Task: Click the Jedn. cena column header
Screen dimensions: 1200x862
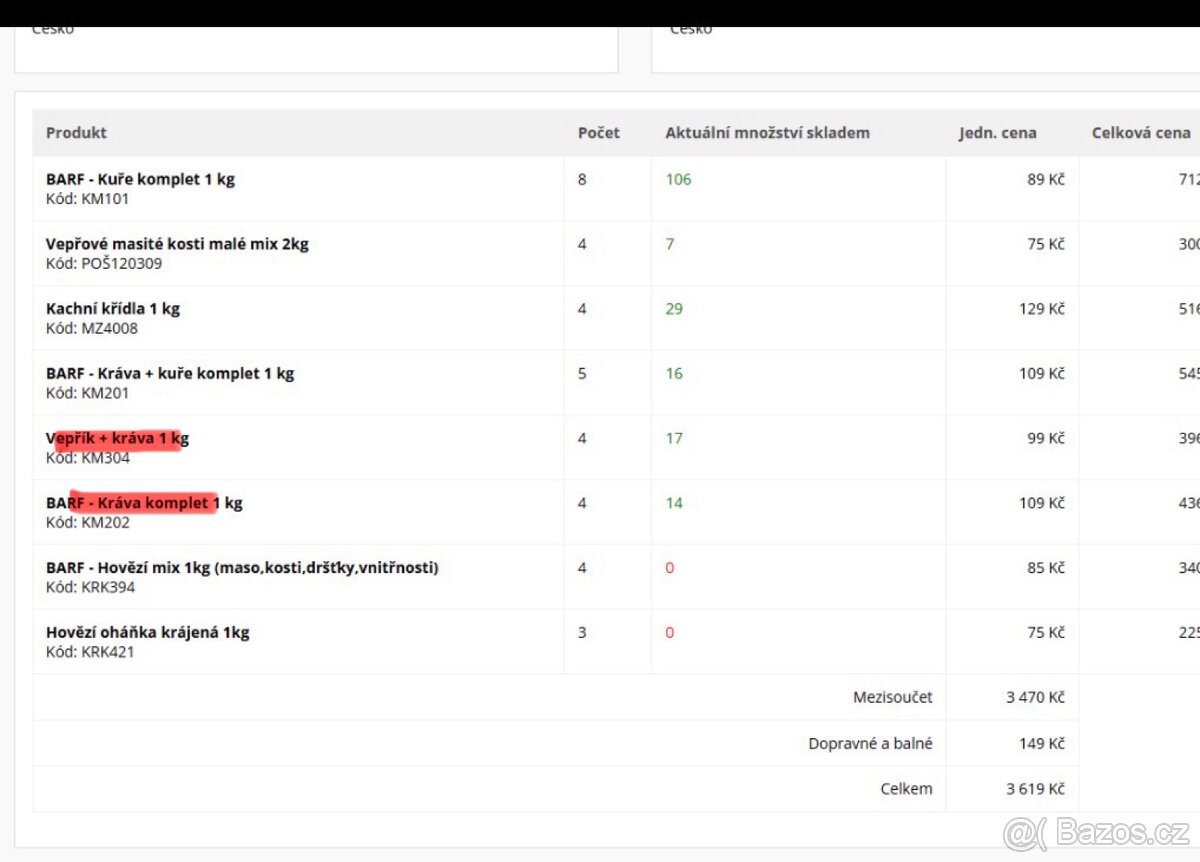Action: click(997, 133)
